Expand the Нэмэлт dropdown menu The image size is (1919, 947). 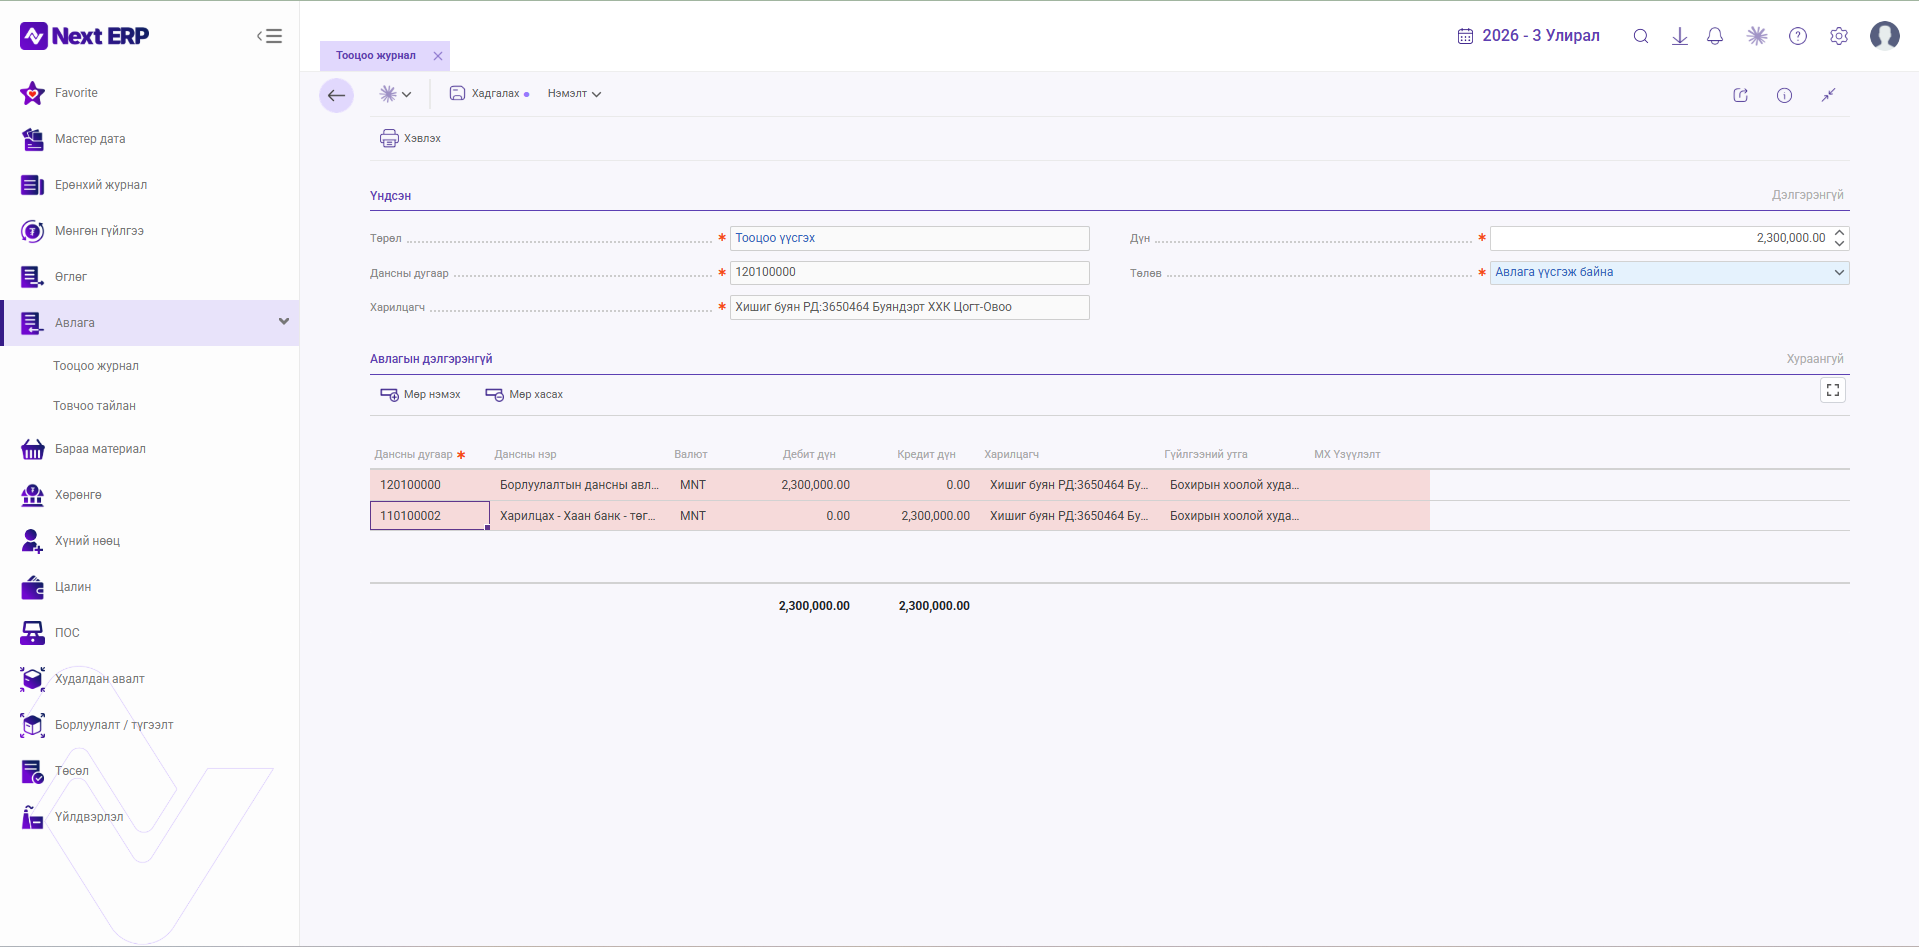(x=574, y=94)
